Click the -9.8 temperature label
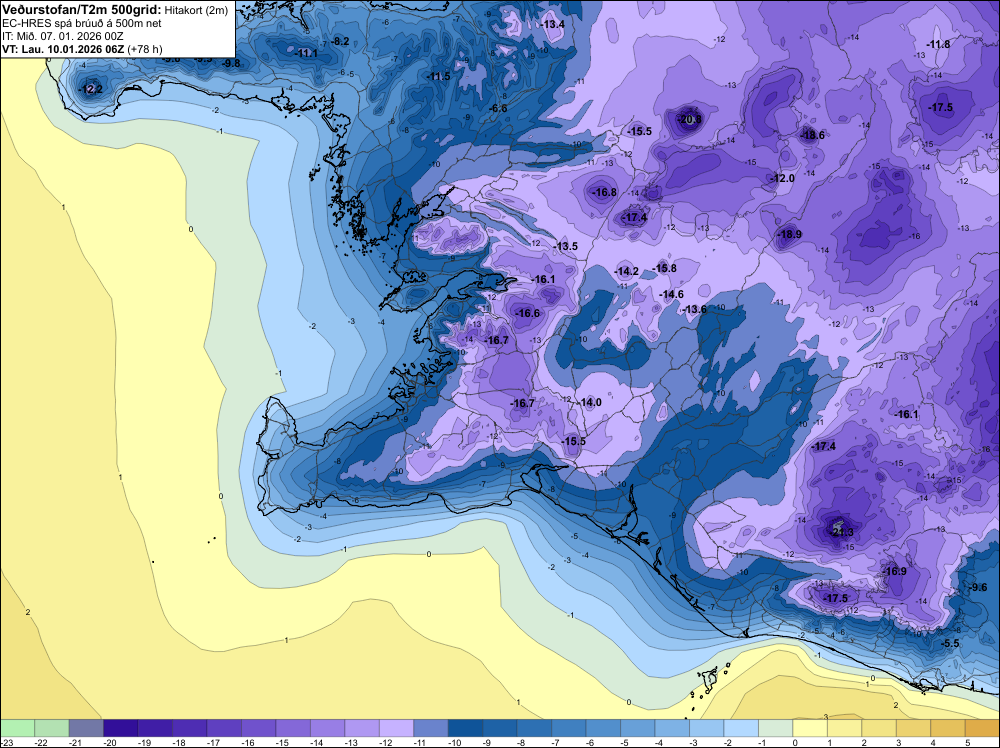This screenshot has width=1000, height=748. [231, 63]
